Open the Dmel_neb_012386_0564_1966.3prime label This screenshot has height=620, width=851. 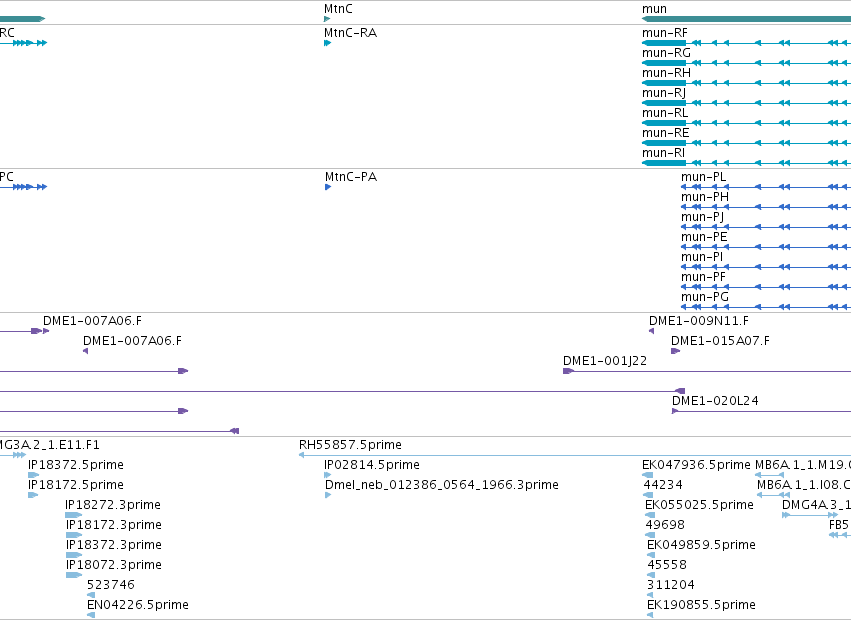(442, 485)
